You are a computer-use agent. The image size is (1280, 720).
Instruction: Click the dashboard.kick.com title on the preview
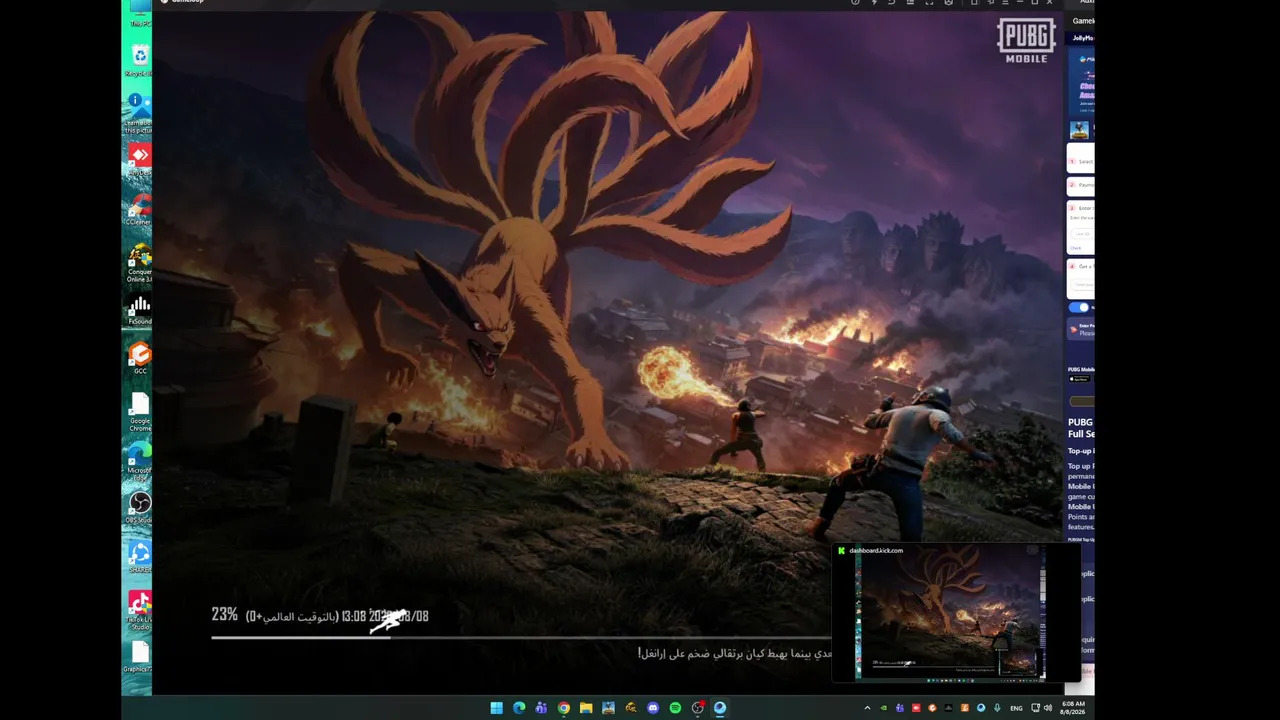tap(876, 550)
